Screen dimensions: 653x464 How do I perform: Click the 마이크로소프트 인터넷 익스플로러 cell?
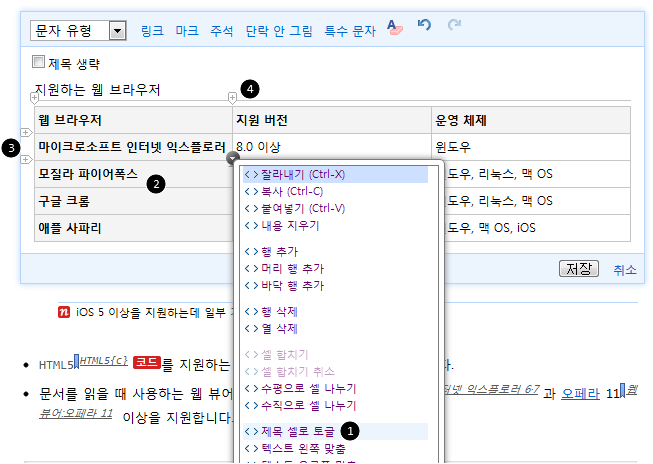[x=133, y=147]
